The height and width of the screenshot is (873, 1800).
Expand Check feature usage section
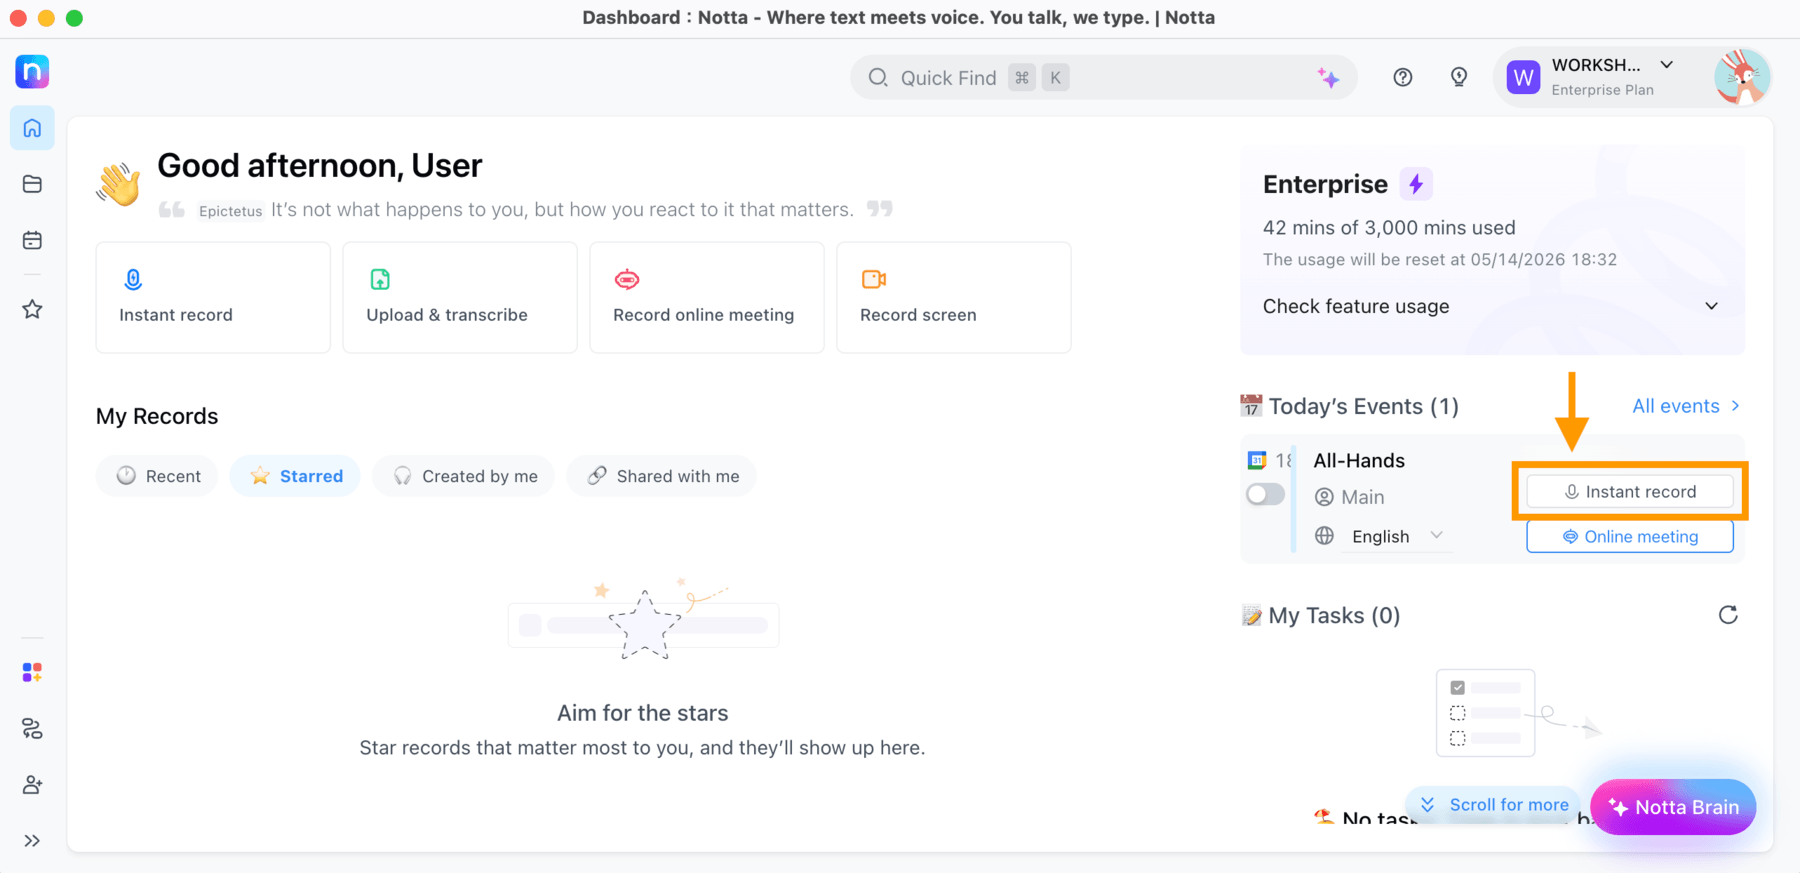pyautogui.click(x=1491, y=306)
